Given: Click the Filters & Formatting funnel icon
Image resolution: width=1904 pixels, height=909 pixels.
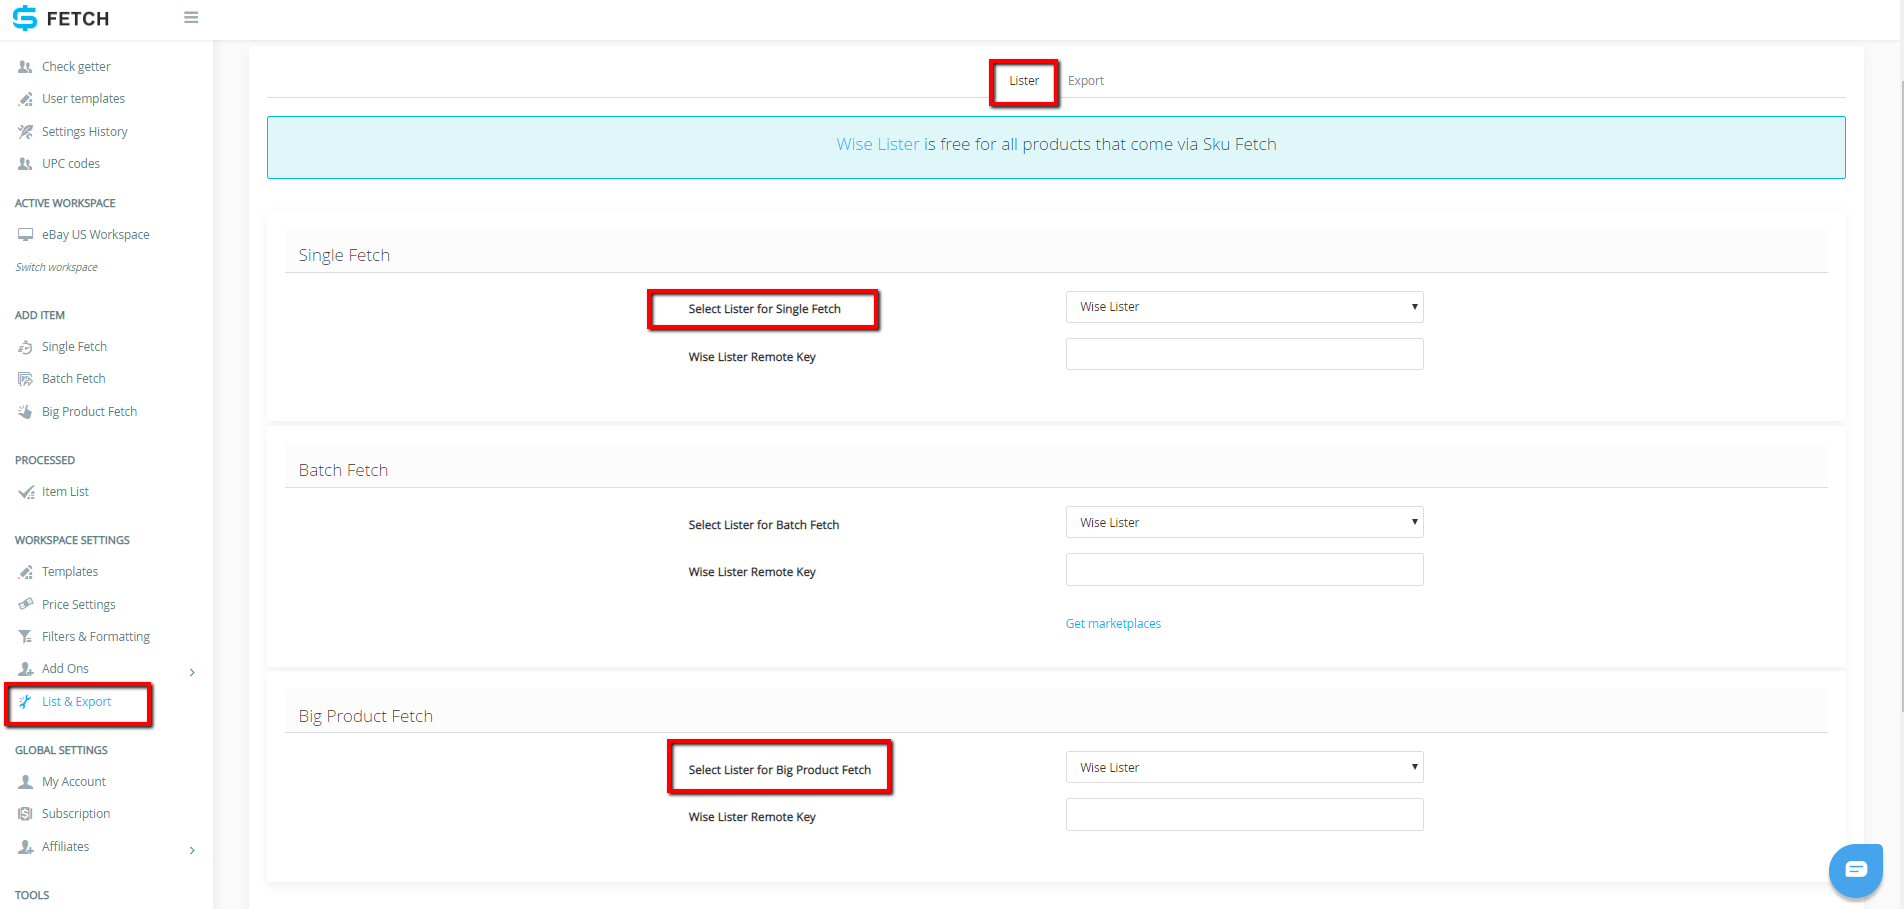Looking at the screenshot, I should [25, 637].
